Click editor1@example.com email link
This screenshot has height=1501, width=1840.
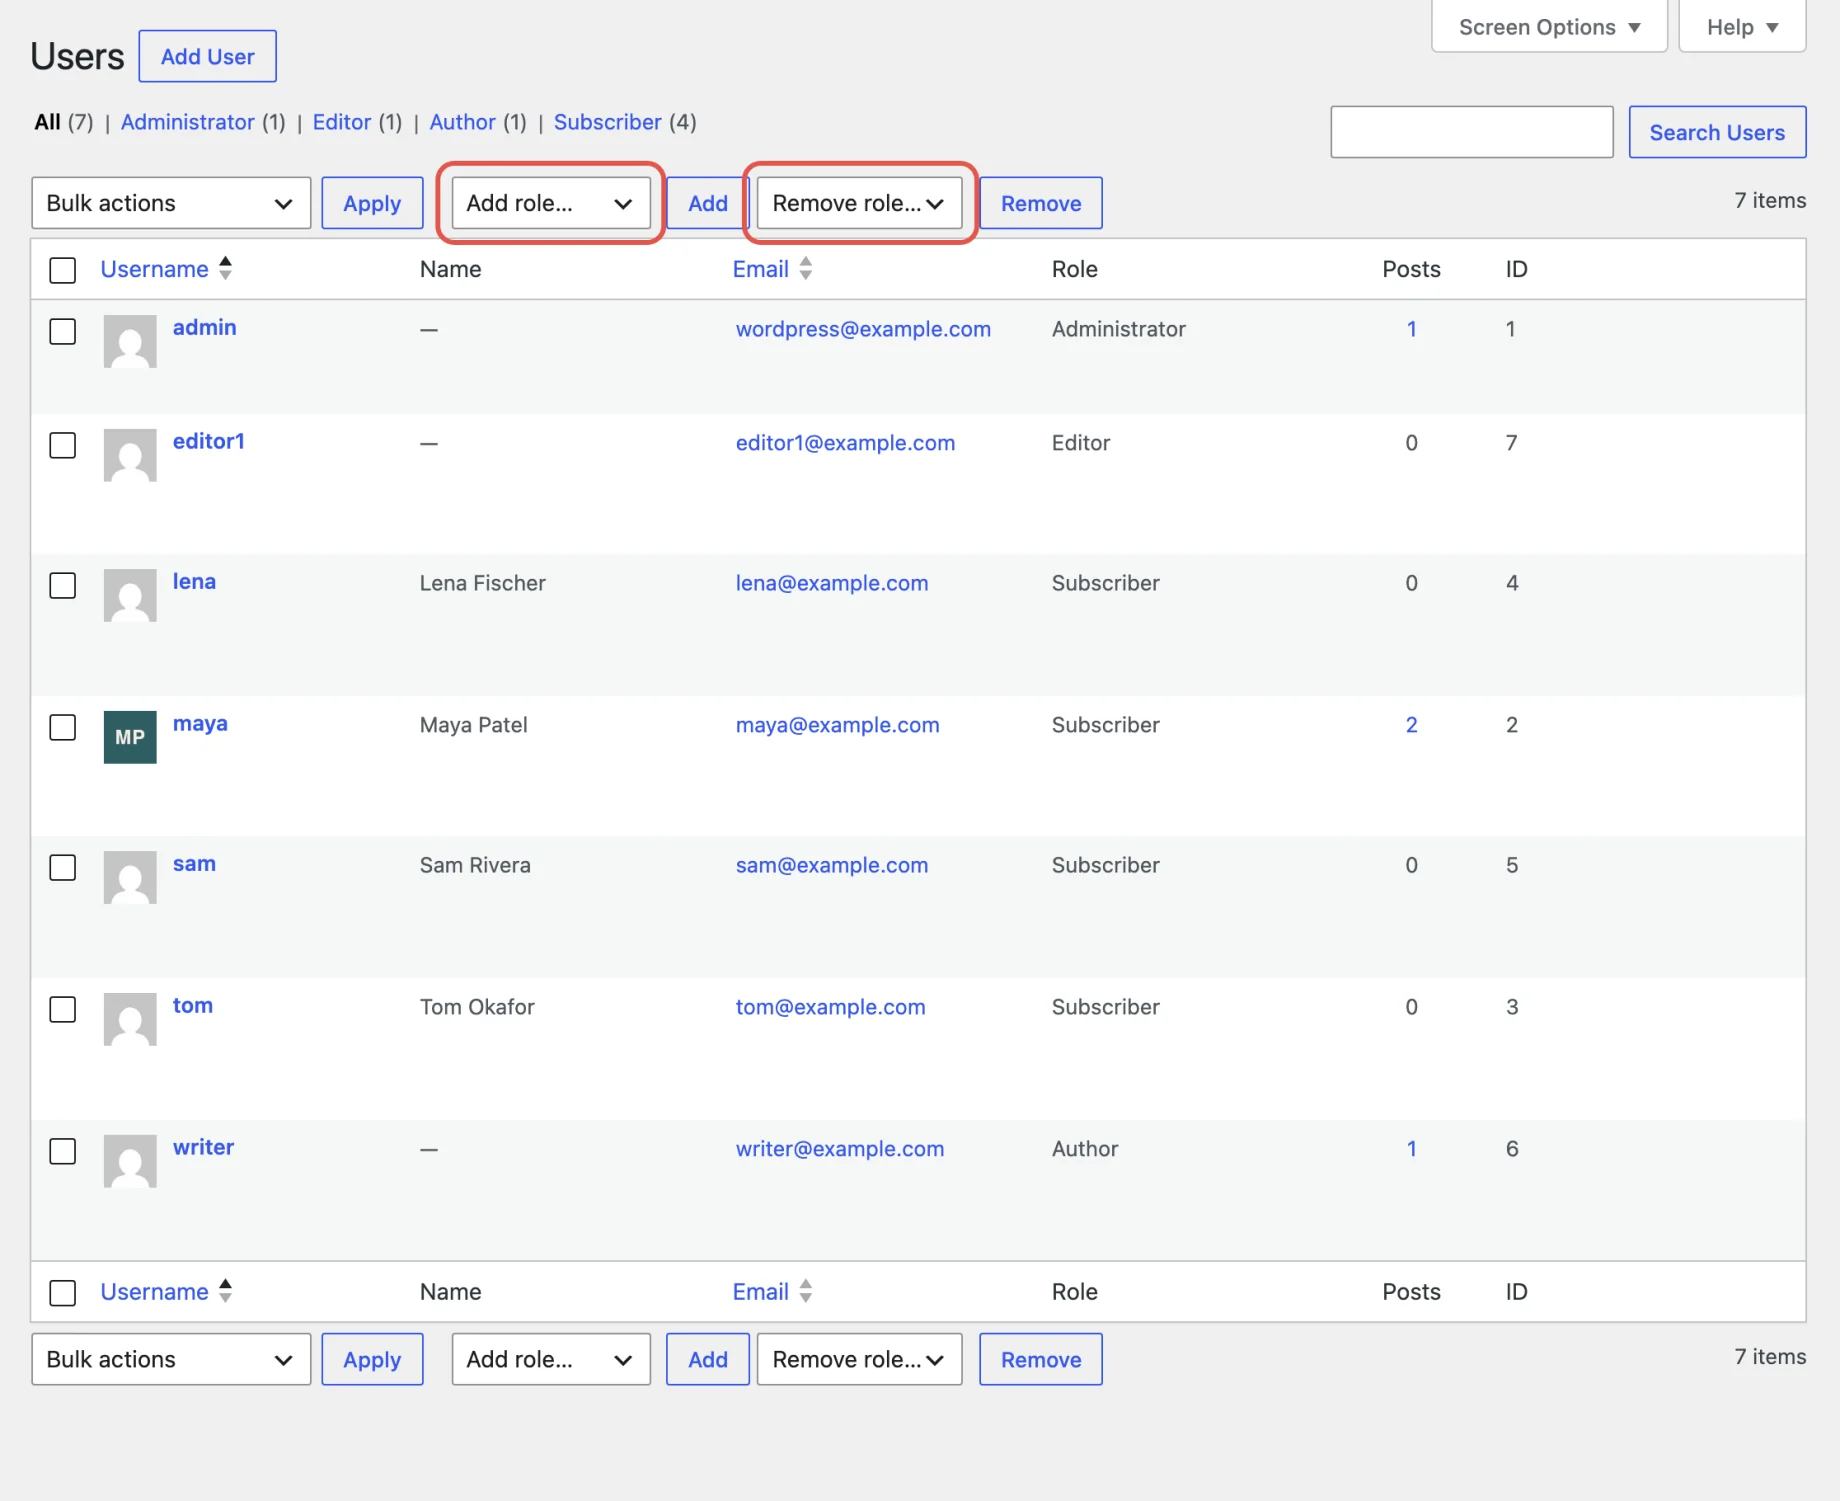845,443
